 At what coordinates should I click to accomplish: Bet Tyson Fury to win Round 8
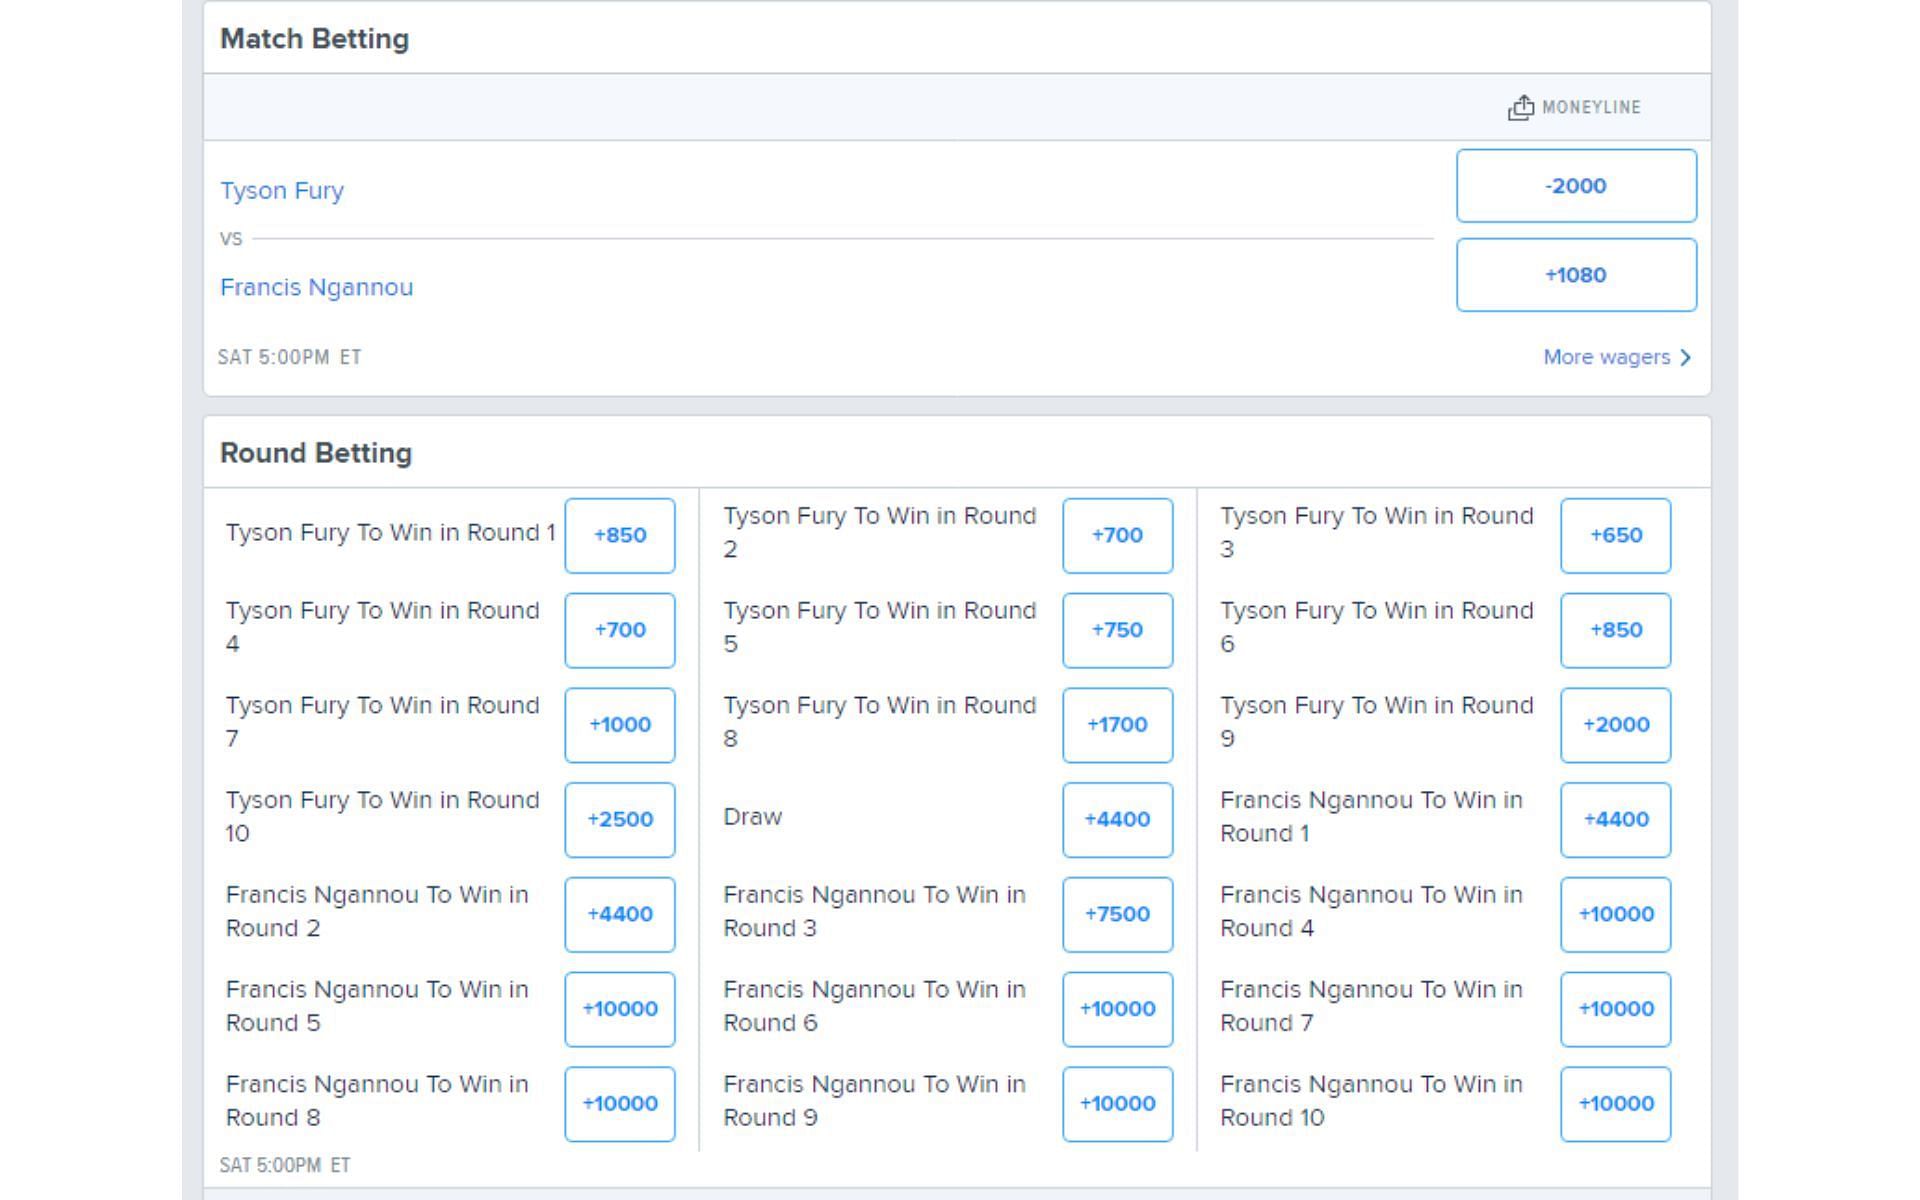coord(1117,725)
